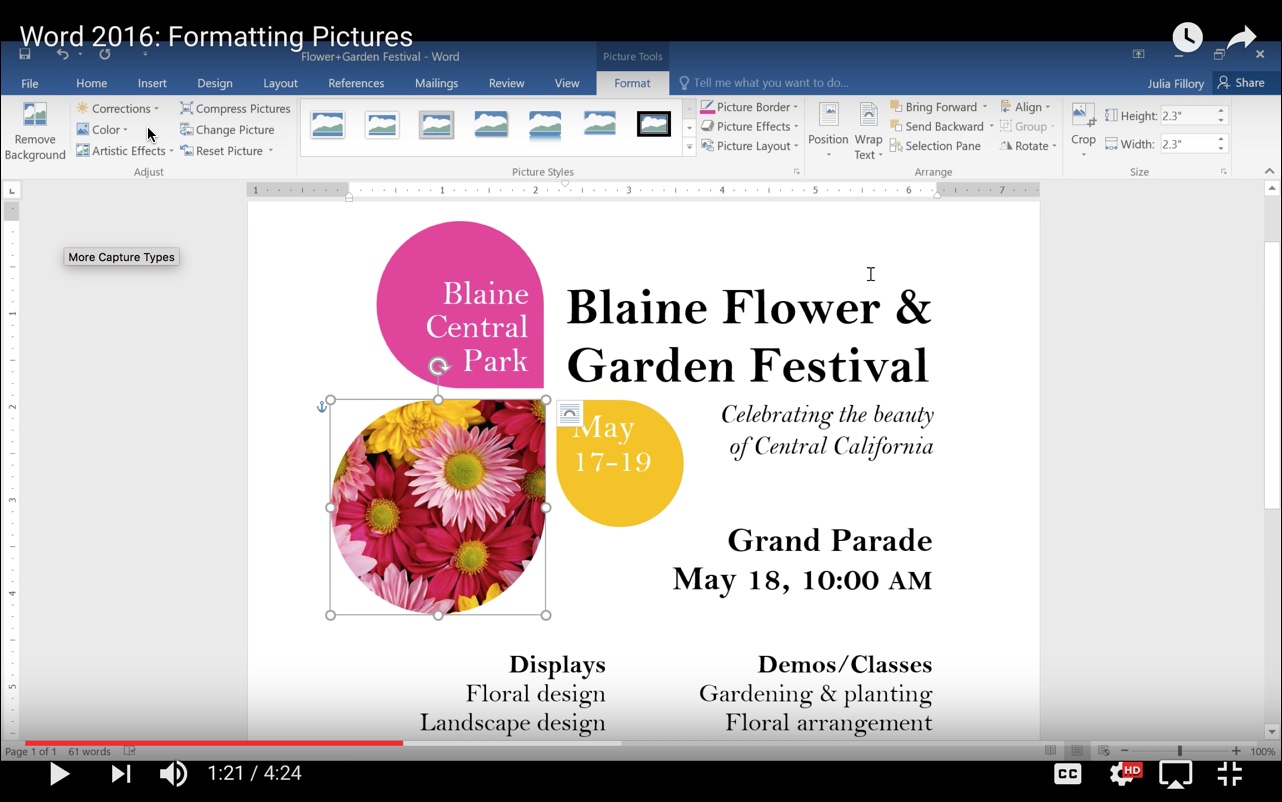Click the 61 words count in status bar
The width and height of the screenshot is (1282, 802).
[x=89, y=752]
